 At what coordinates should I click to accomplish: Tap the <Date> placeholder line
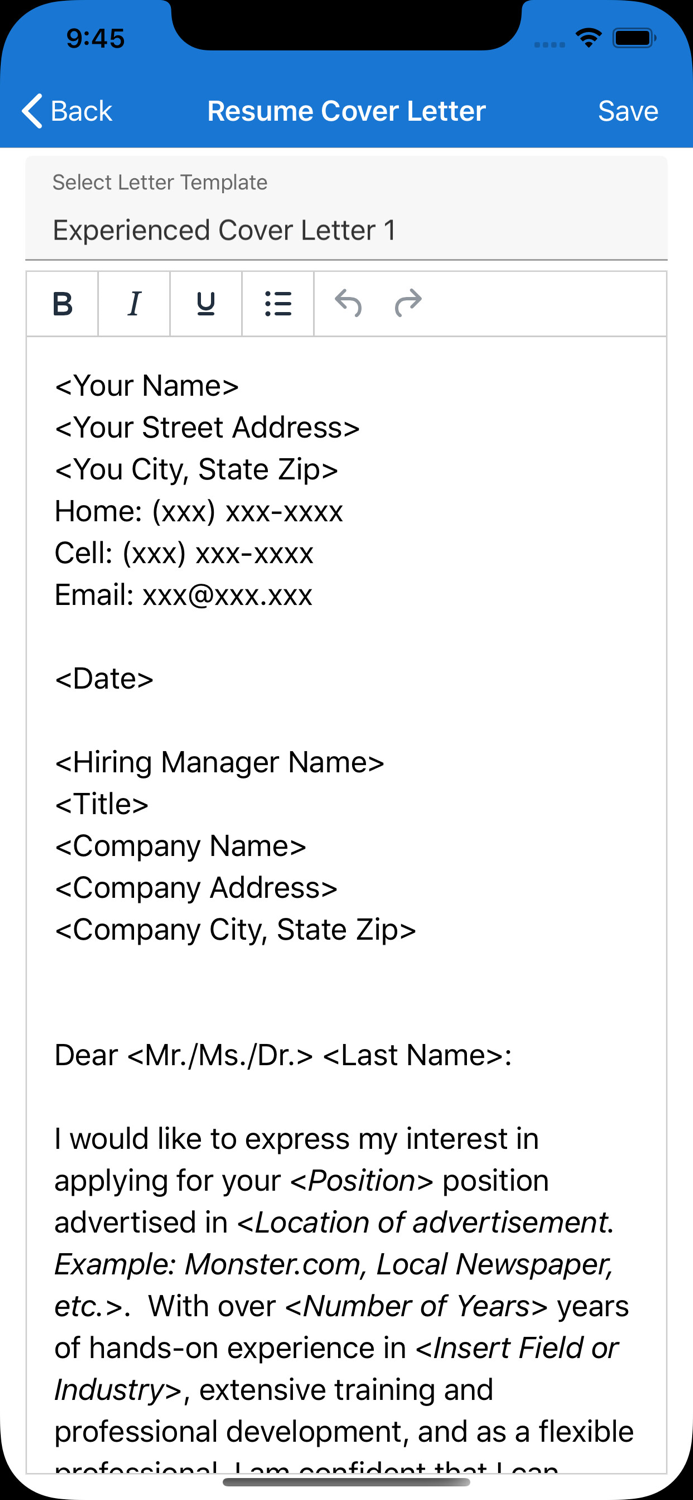pos(104,679)
